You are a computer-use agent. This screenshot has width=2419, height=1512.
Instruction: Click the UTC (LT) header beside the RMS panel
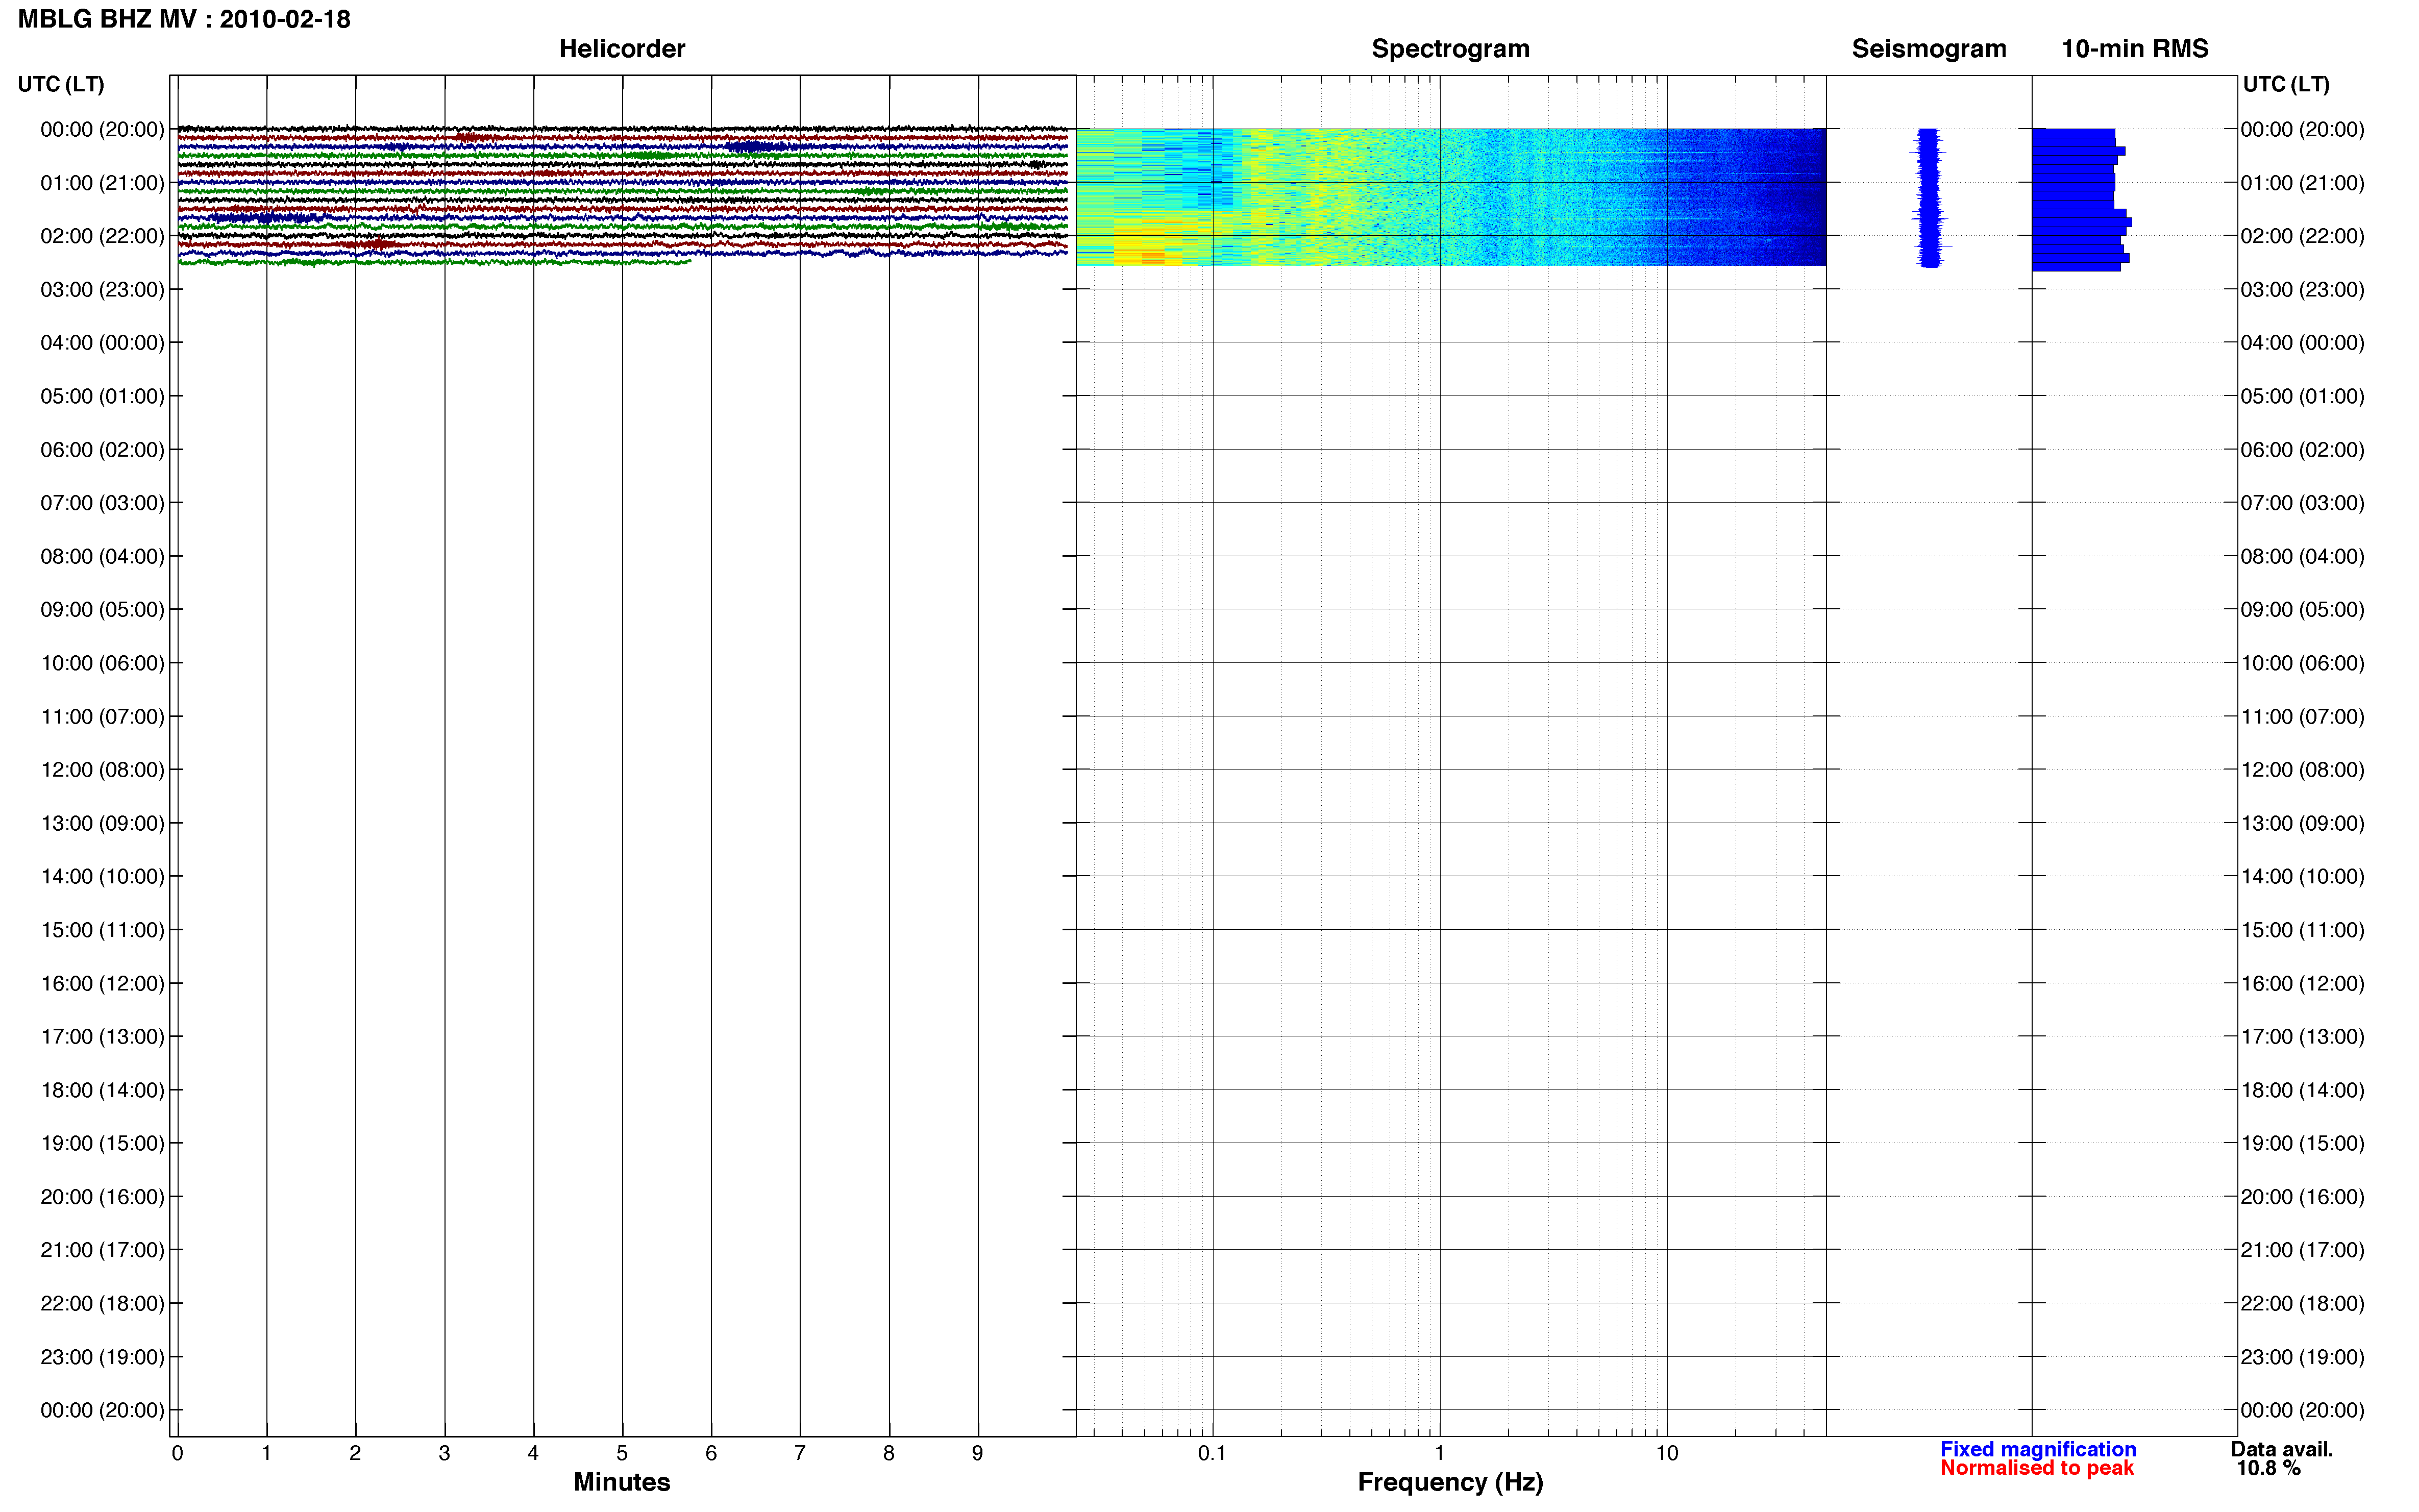[x=2286, y=84]
